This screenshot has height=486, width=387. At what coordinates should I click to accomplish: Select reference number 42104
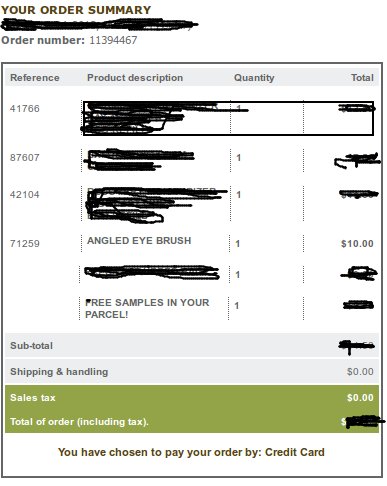(x=25, y=194)
